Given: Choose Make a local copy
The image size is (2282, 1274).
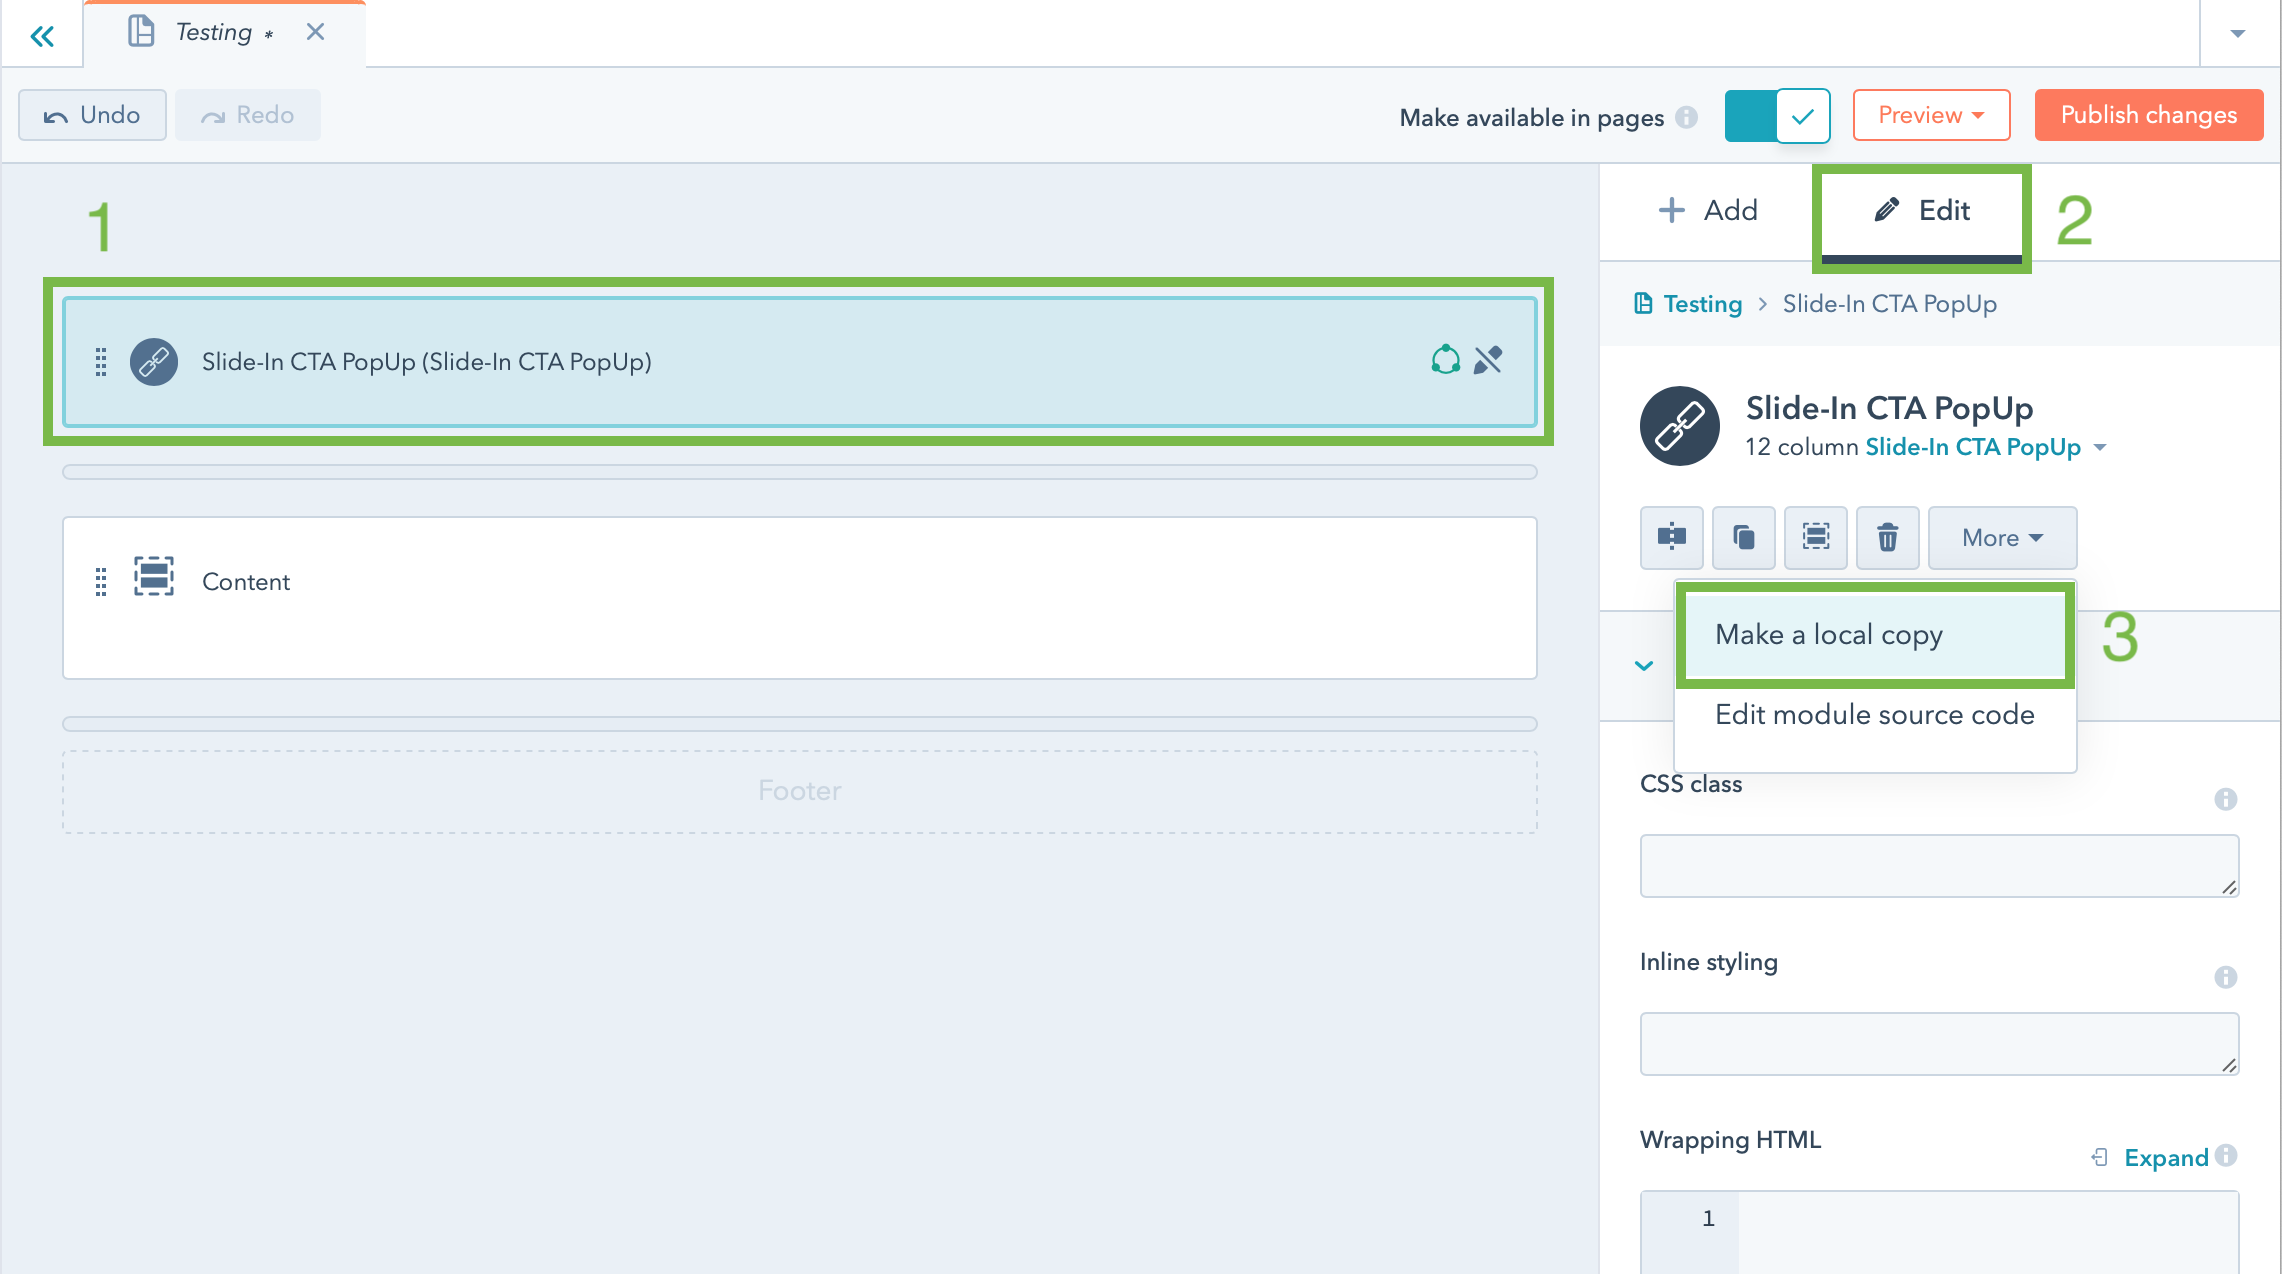Looking at the screenshot, I should pos(1875,635).
